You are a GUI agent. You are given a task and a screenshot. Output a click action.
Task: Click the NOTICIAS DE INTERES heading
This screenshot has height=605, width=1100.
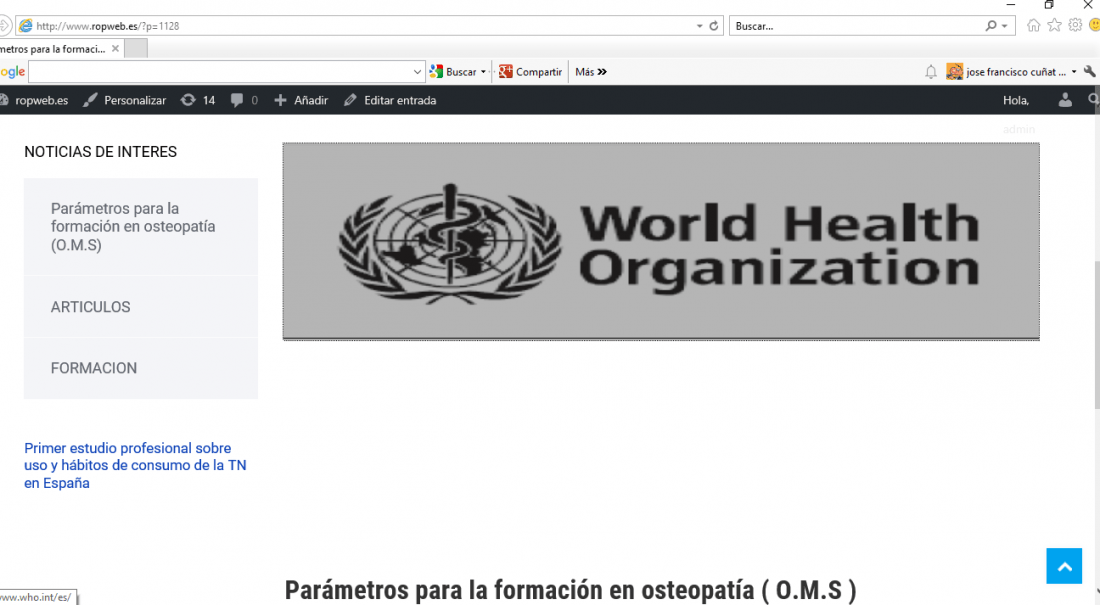(100, 152)
